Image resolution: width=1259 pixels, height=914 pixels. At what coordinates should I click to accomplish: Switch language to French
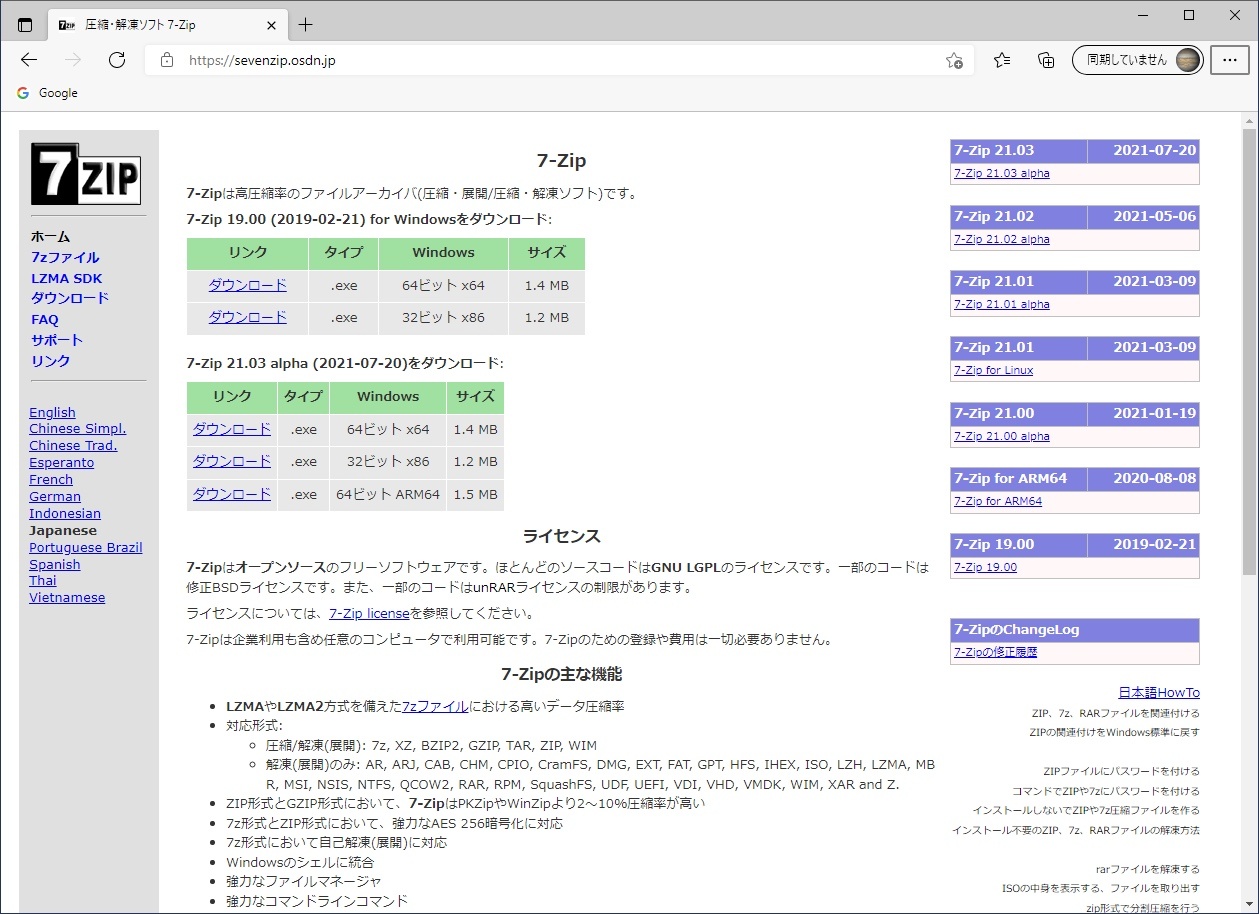coord(51,479)
